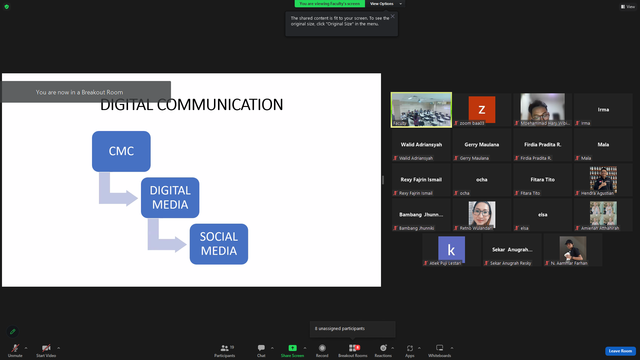Open the Apps panel
640x360 pixels.
[410, 350]
